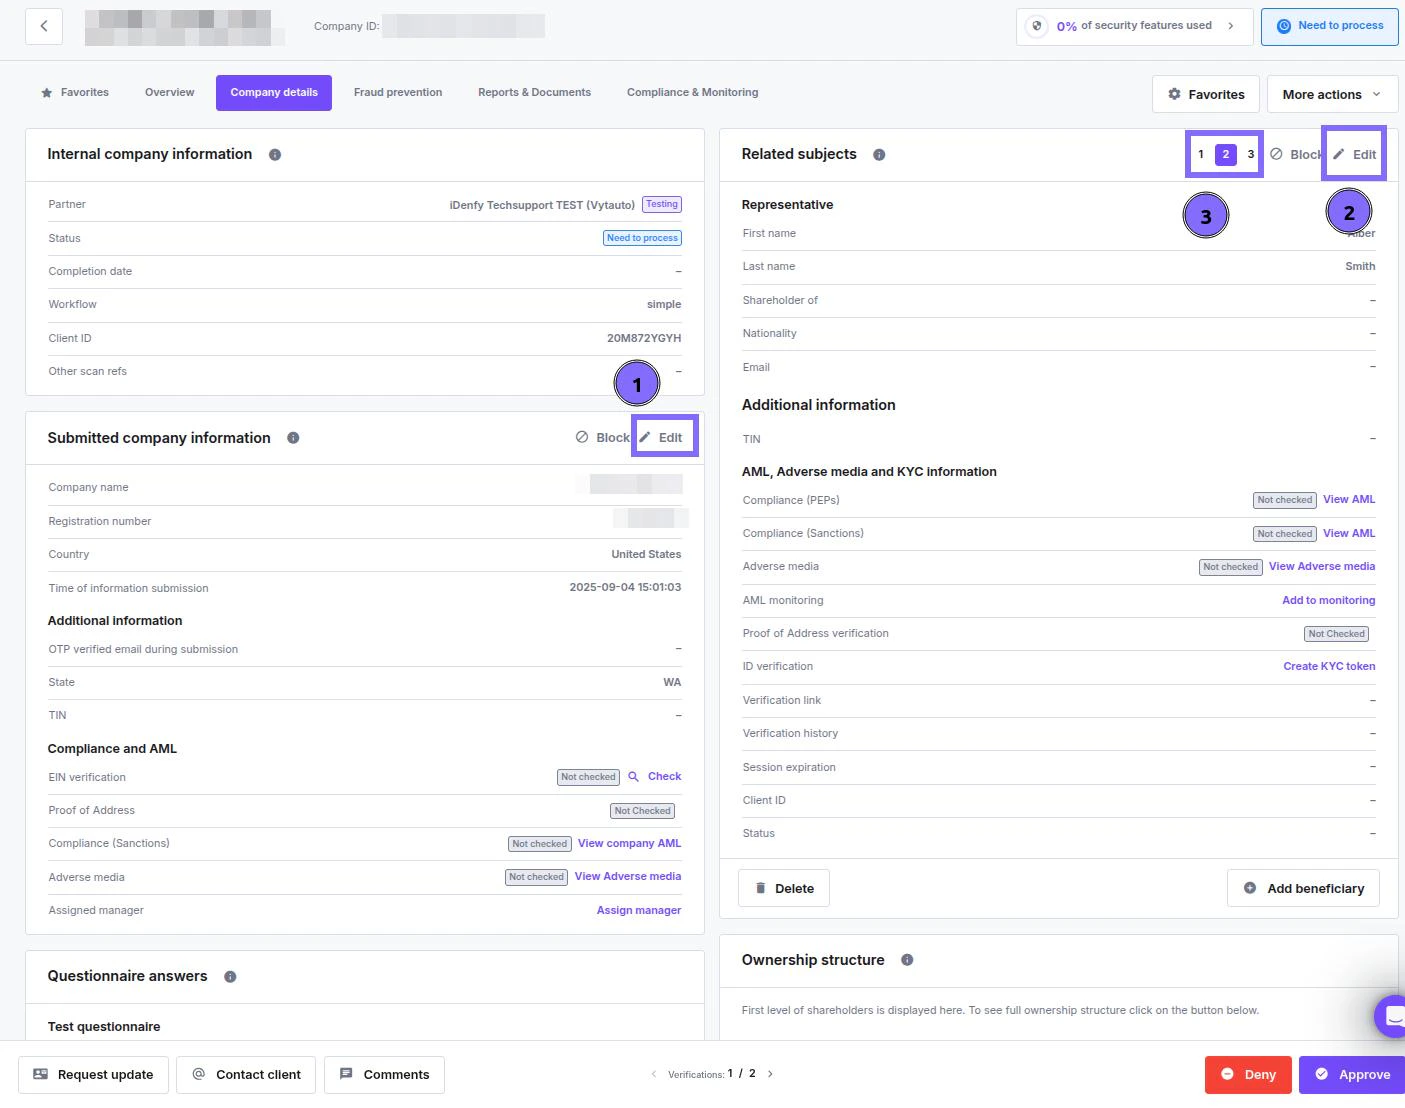Open View Adverse media for company

point(628,877)
